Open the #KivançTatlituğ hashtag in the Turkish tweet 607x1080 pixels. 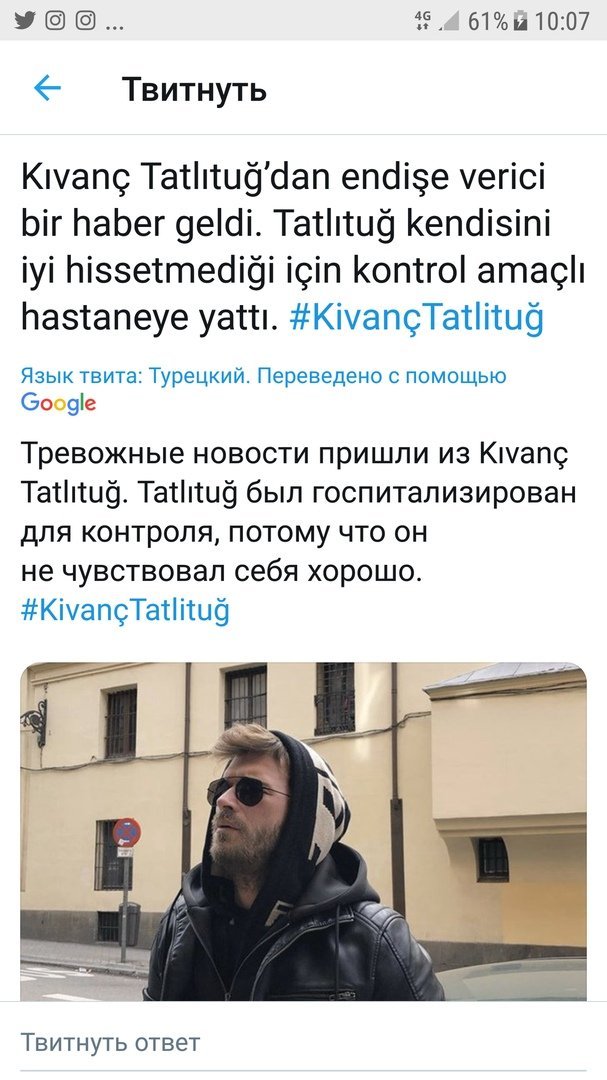click(417, 316)
